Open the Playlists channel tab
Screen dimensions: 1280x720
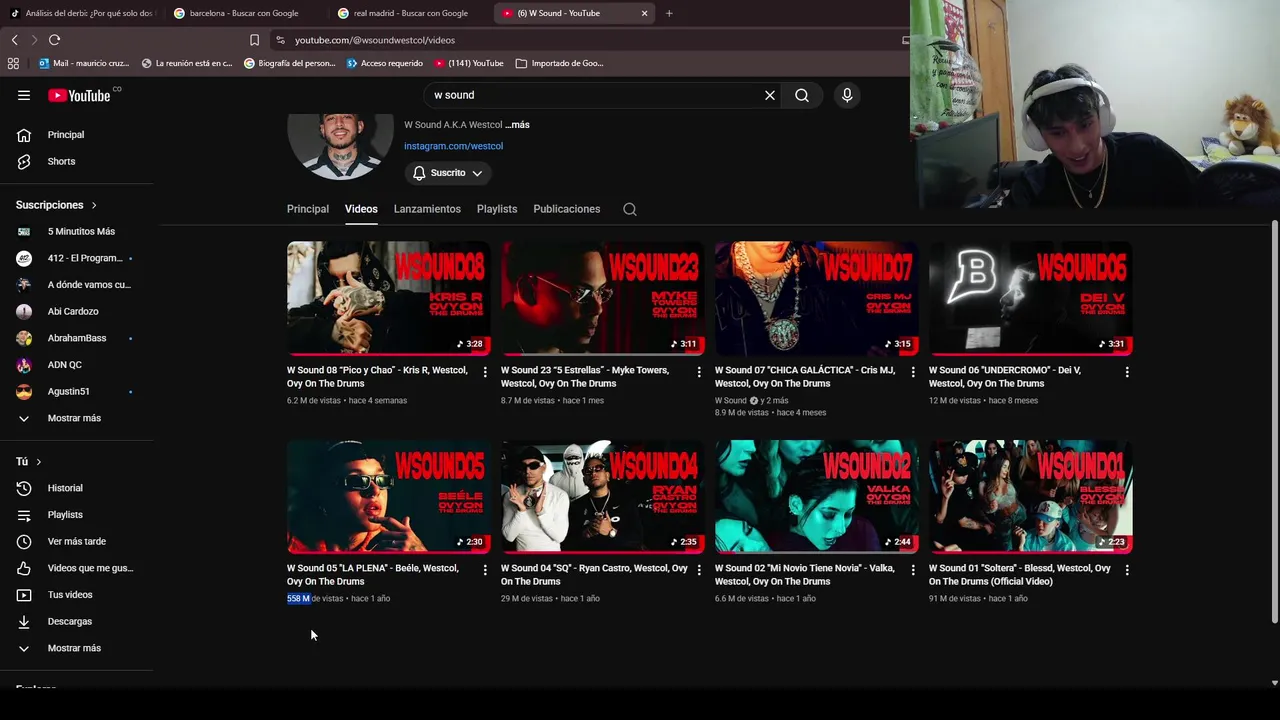click(x=497, y=209)
